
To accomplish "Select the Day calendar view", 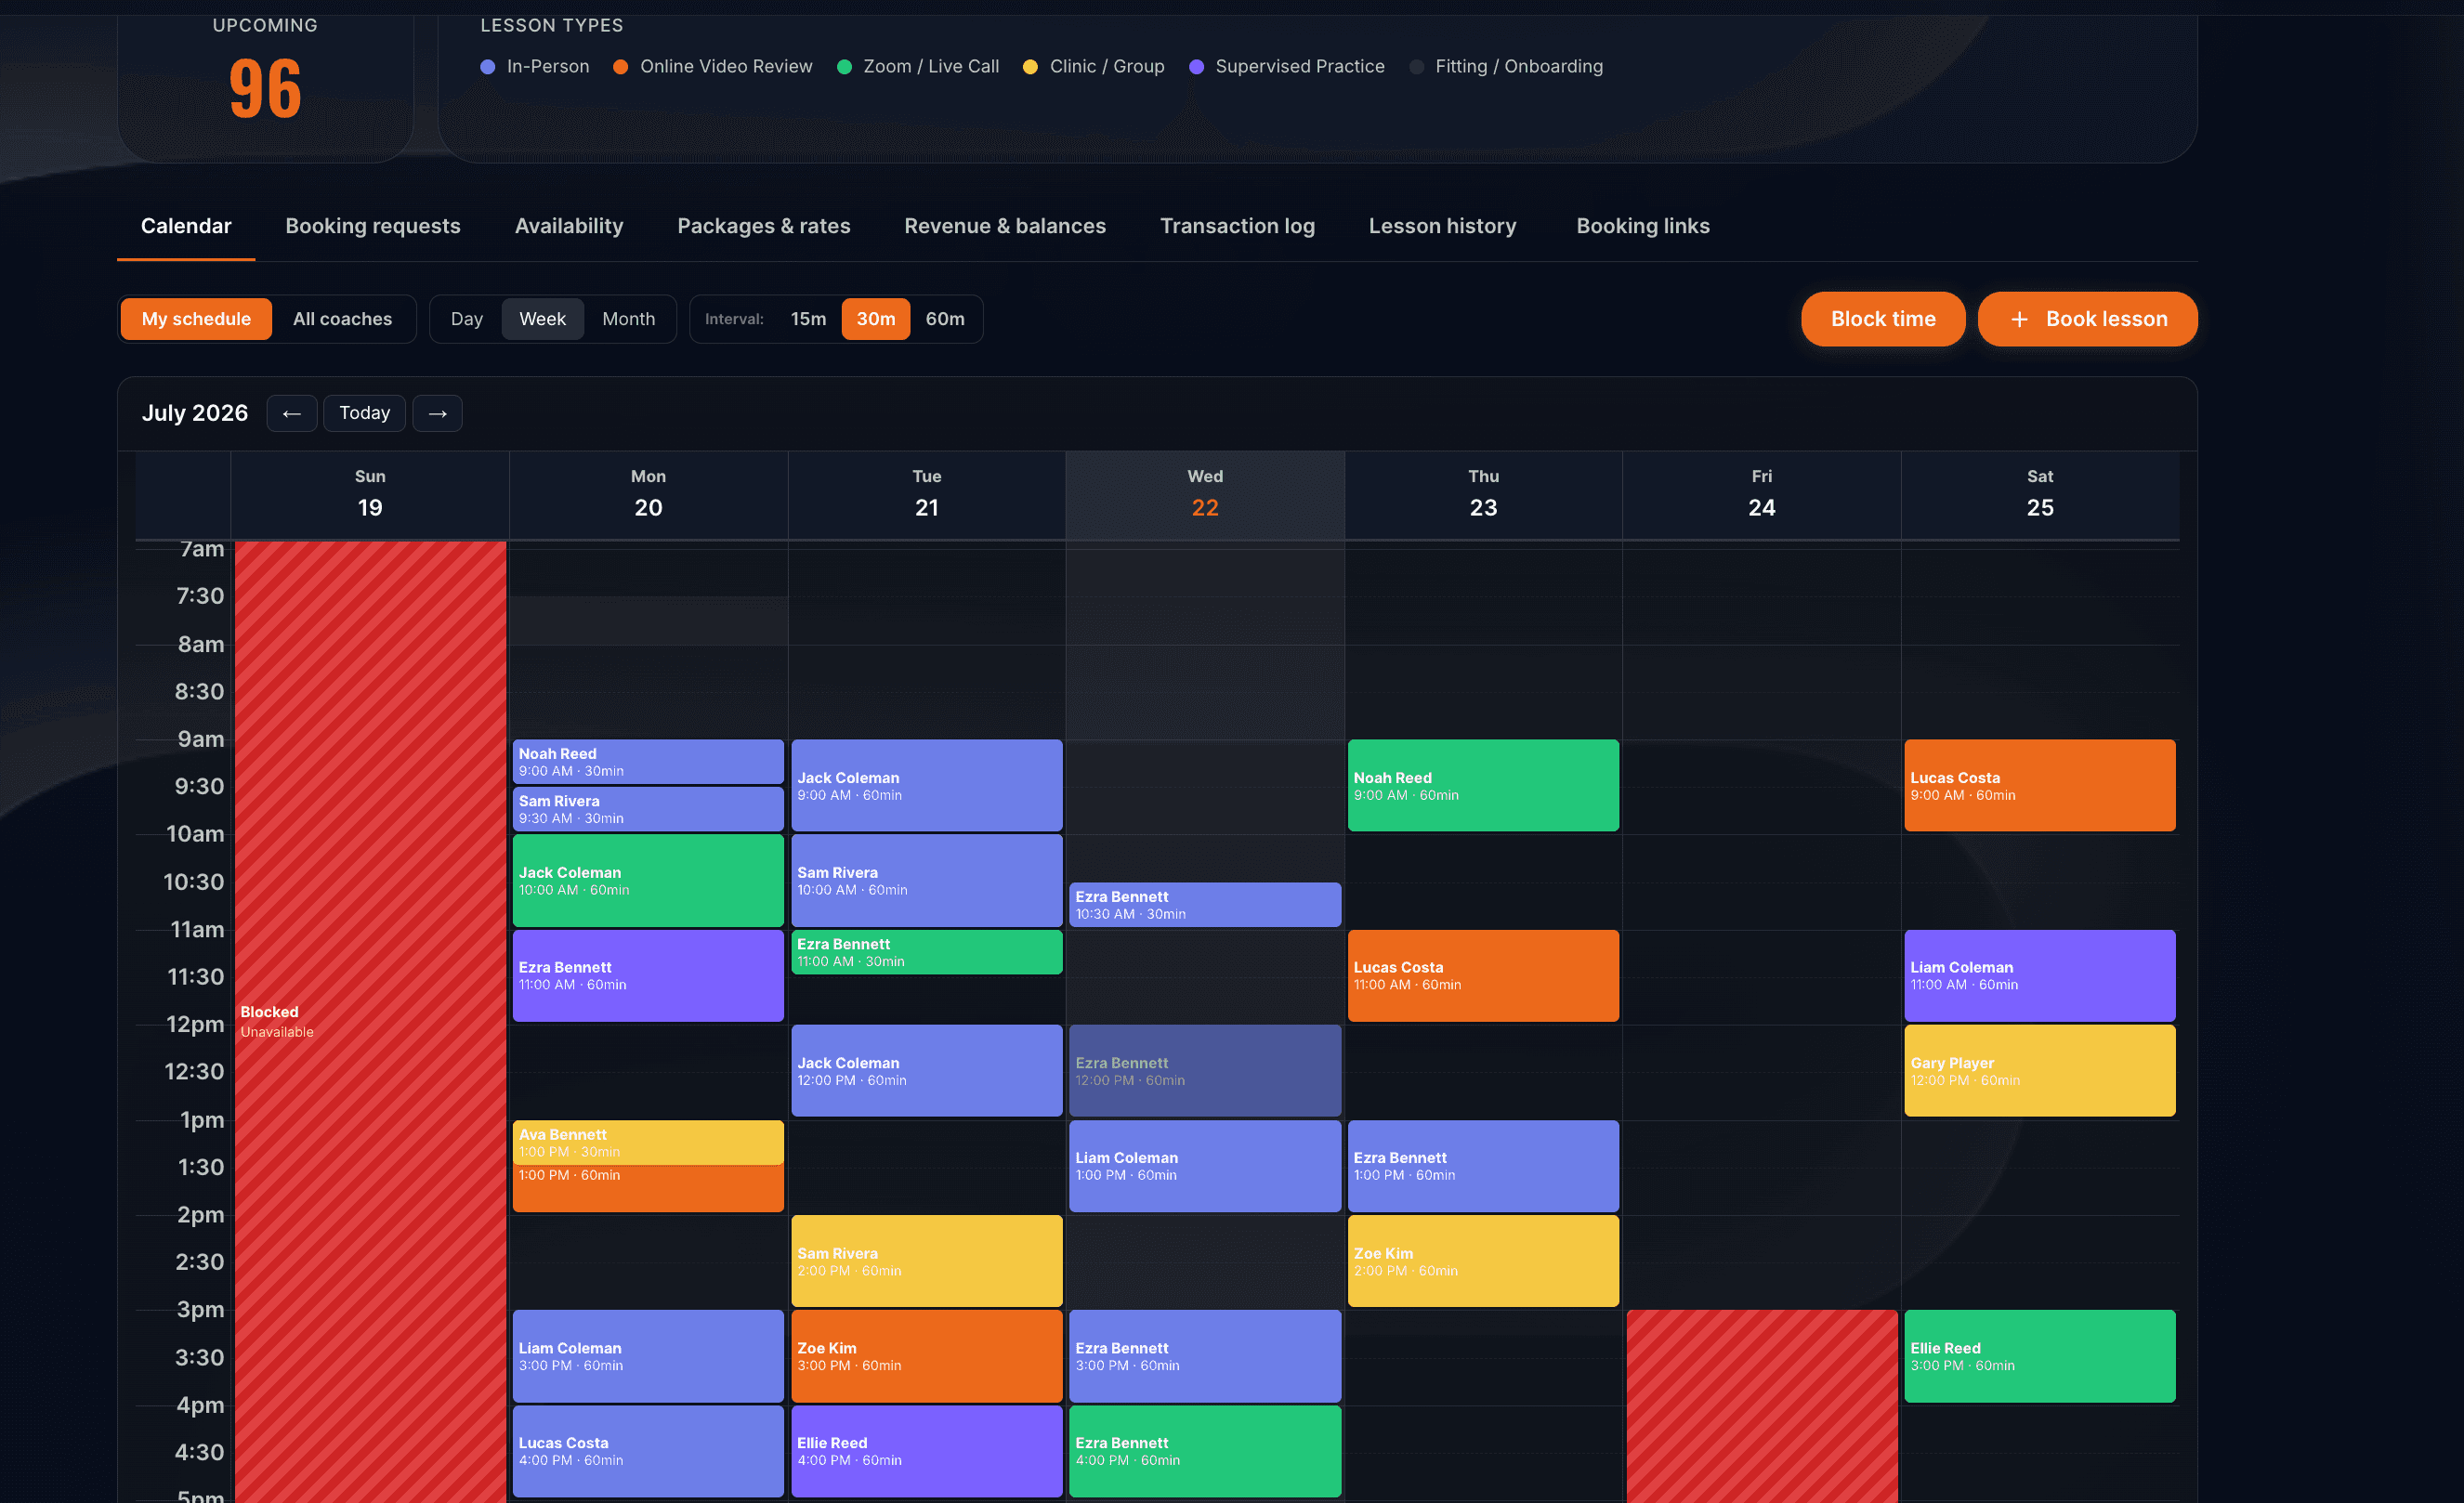I will (466, 319).
